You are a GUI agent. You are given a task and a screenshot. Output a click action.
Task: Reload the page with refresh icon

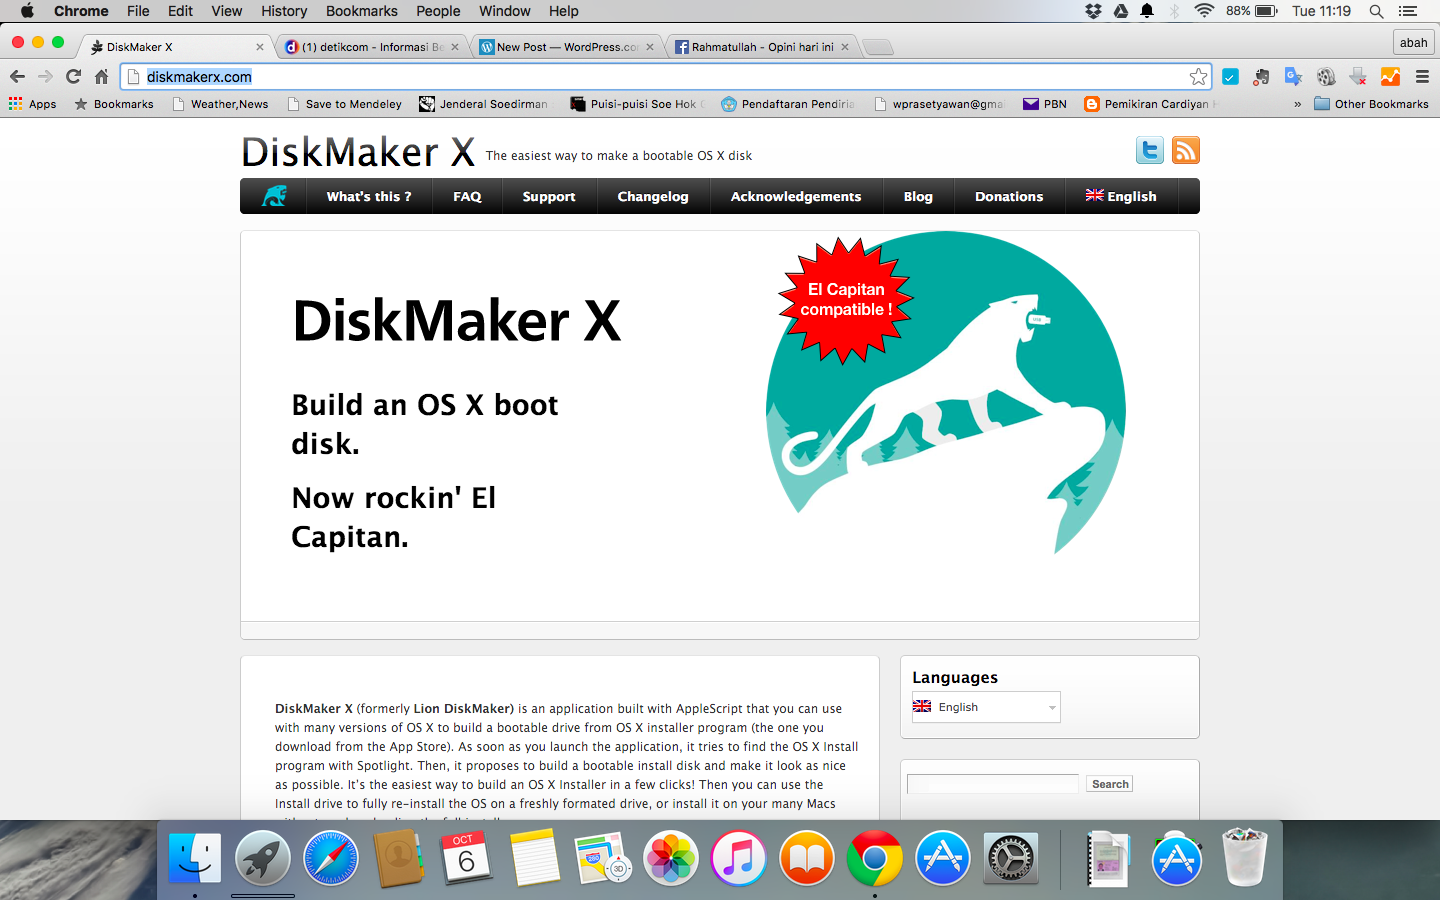pyautogui.click(x=73, y=77)
